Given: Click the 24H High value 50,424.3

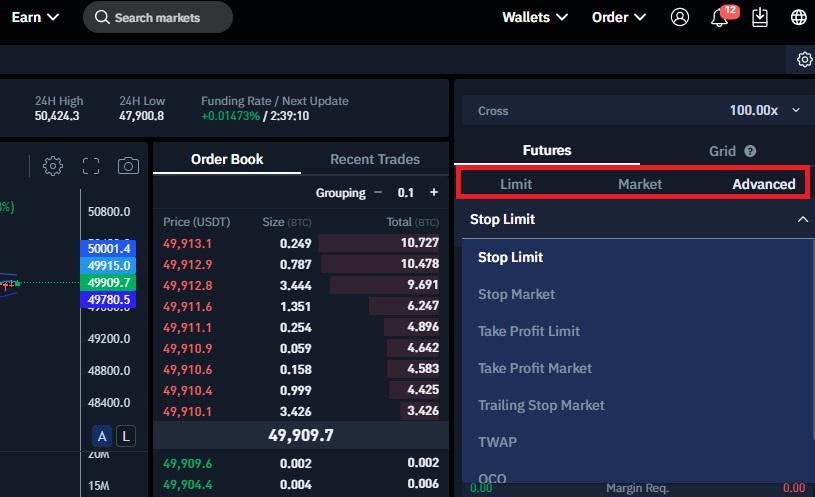Looking at the screenshot, I should (57, 115).
